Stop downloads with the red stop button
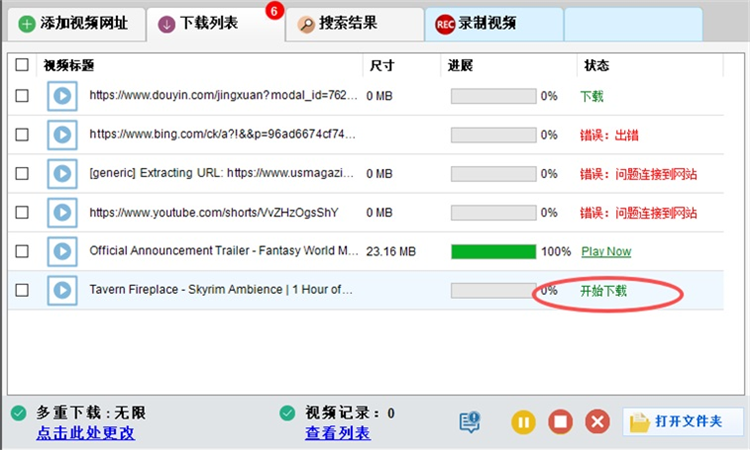 click(560, 422)
